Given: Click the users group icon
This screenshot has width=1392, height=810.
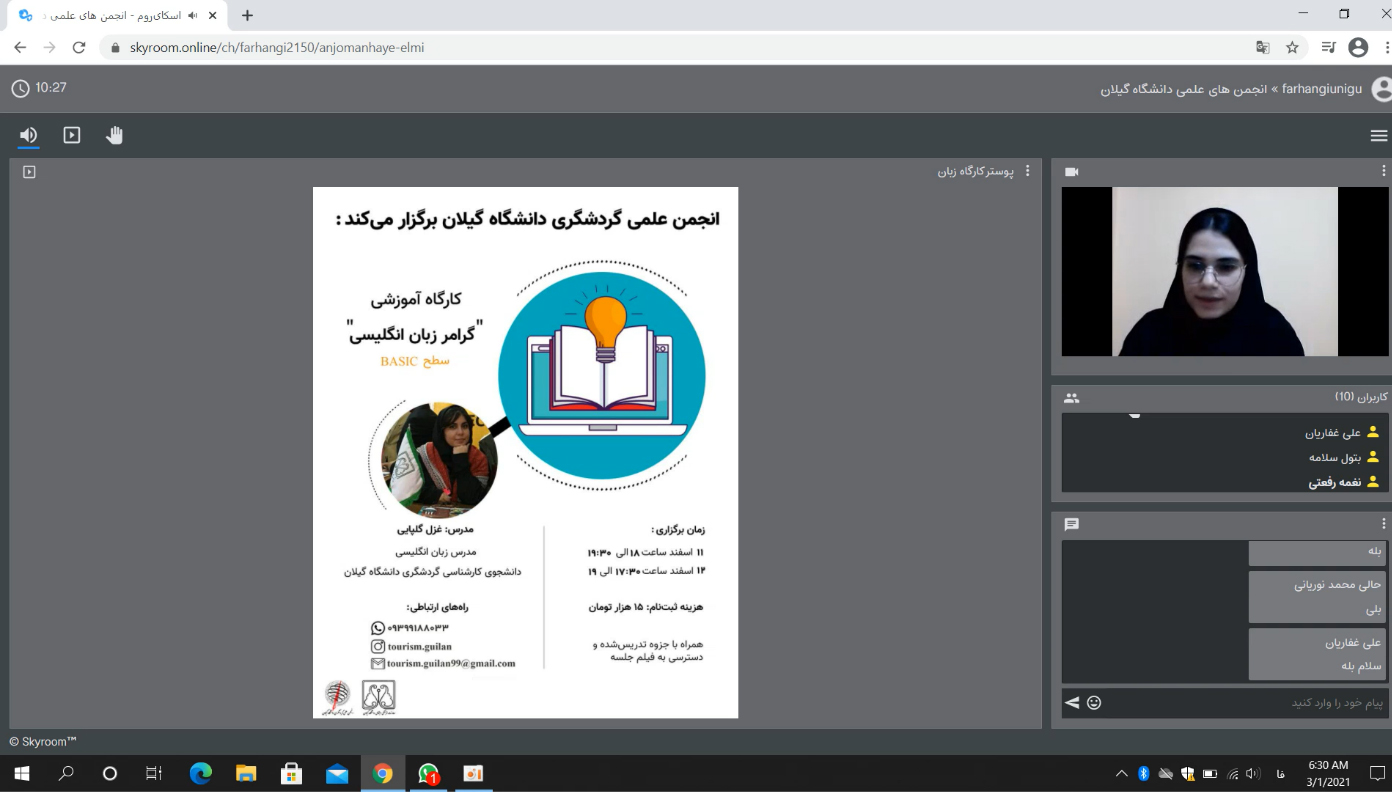Looking at the screenshot, I should tap(1072, 398).
